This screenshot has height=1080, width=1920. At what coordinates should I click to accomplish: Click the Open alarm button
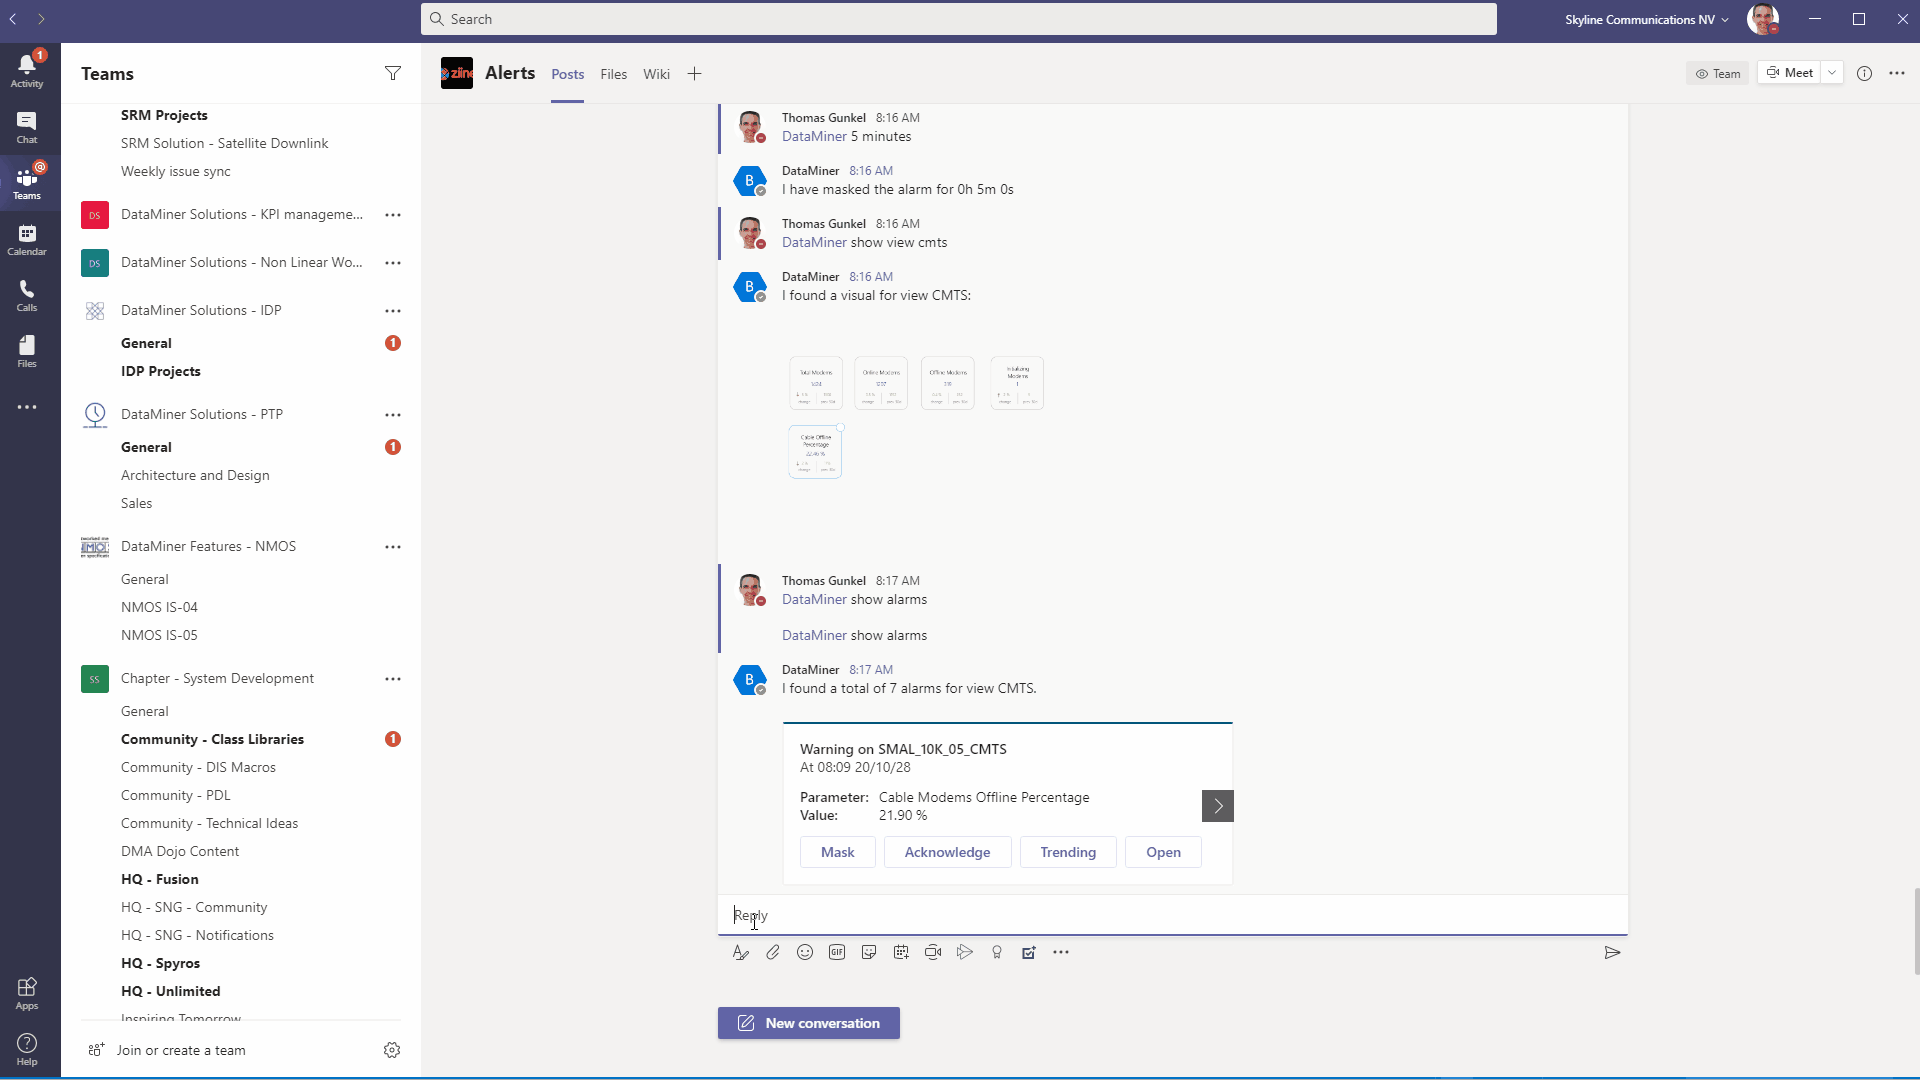point(1163,852)
